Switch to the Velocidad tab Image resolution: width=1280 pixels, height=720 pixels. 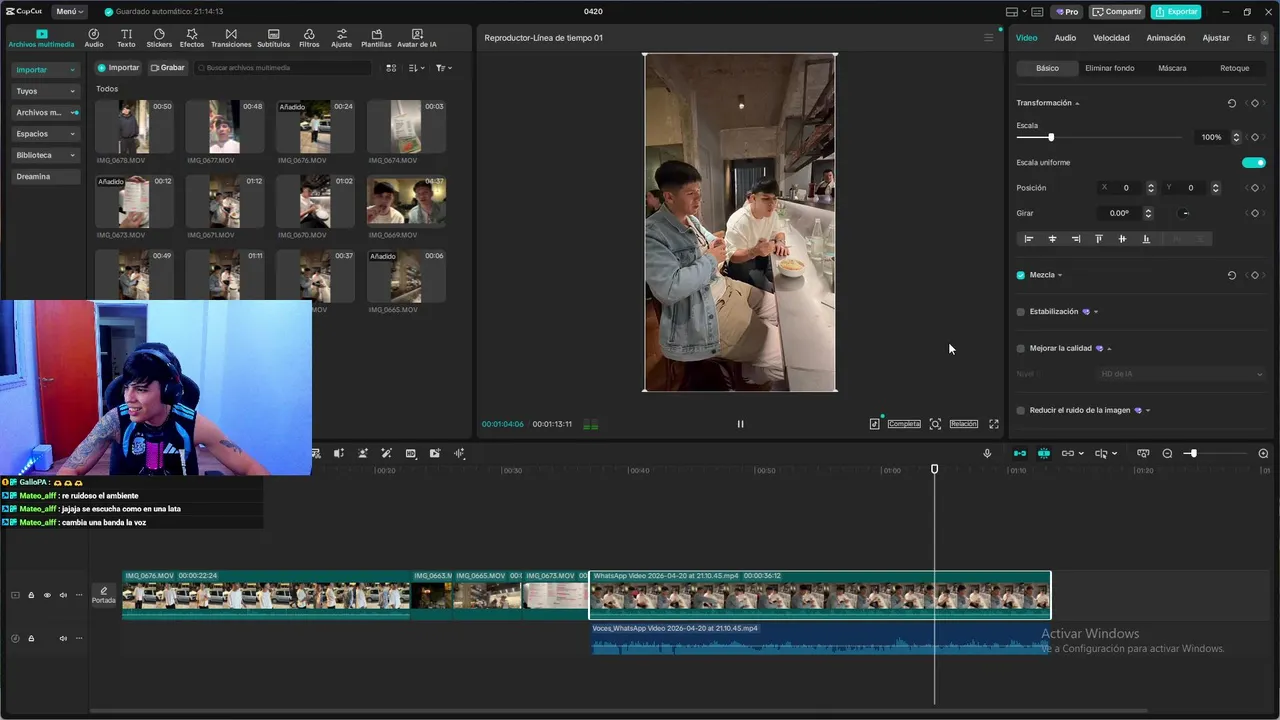tap(1111, 38)
